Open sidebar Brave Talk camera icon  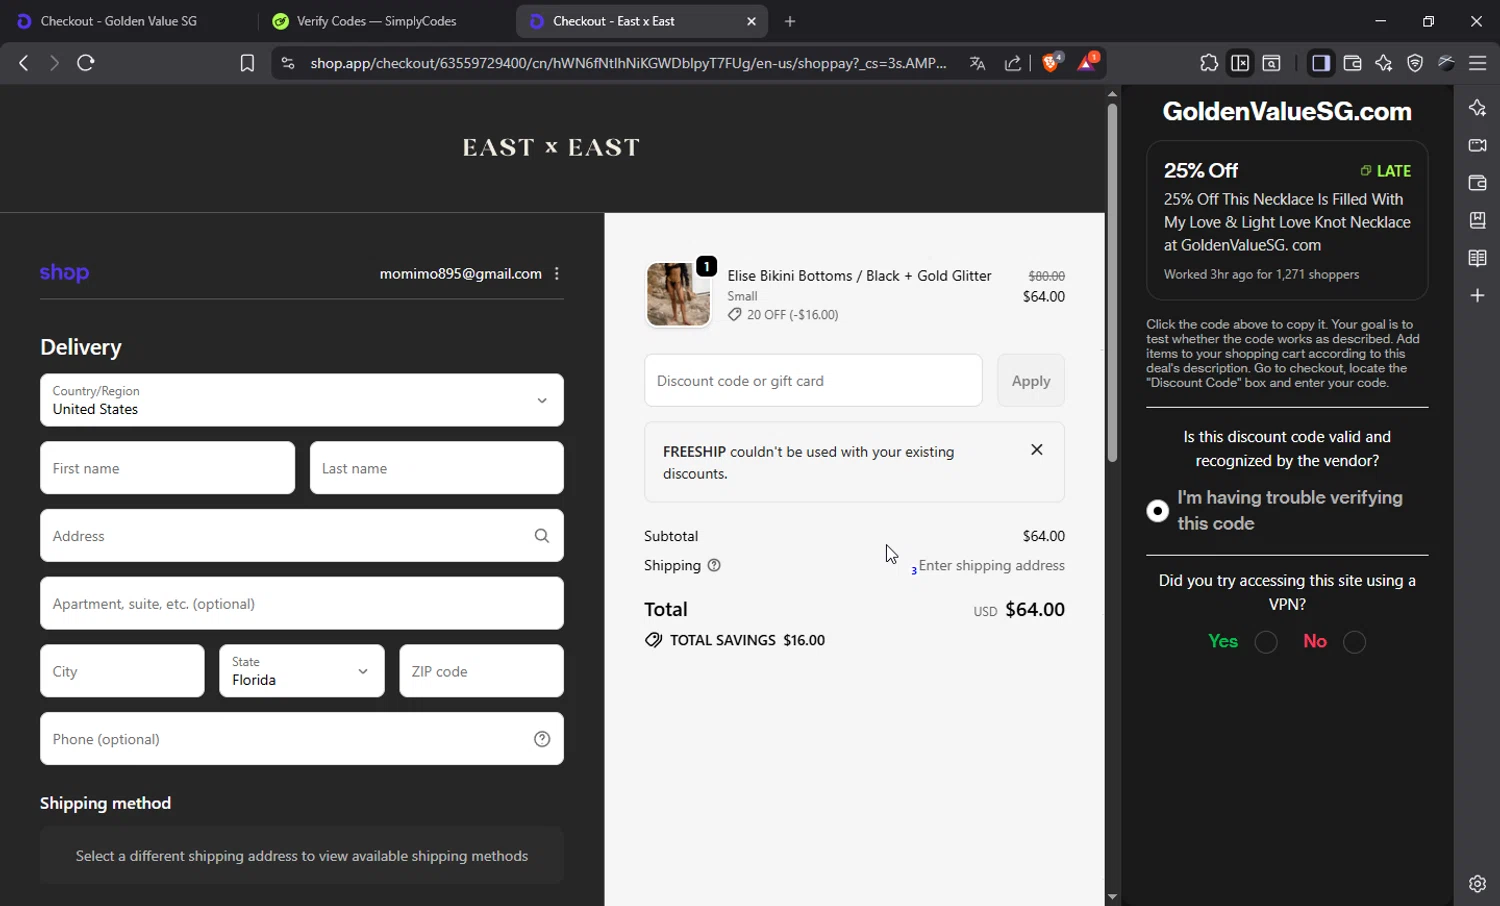(1477, 145)
